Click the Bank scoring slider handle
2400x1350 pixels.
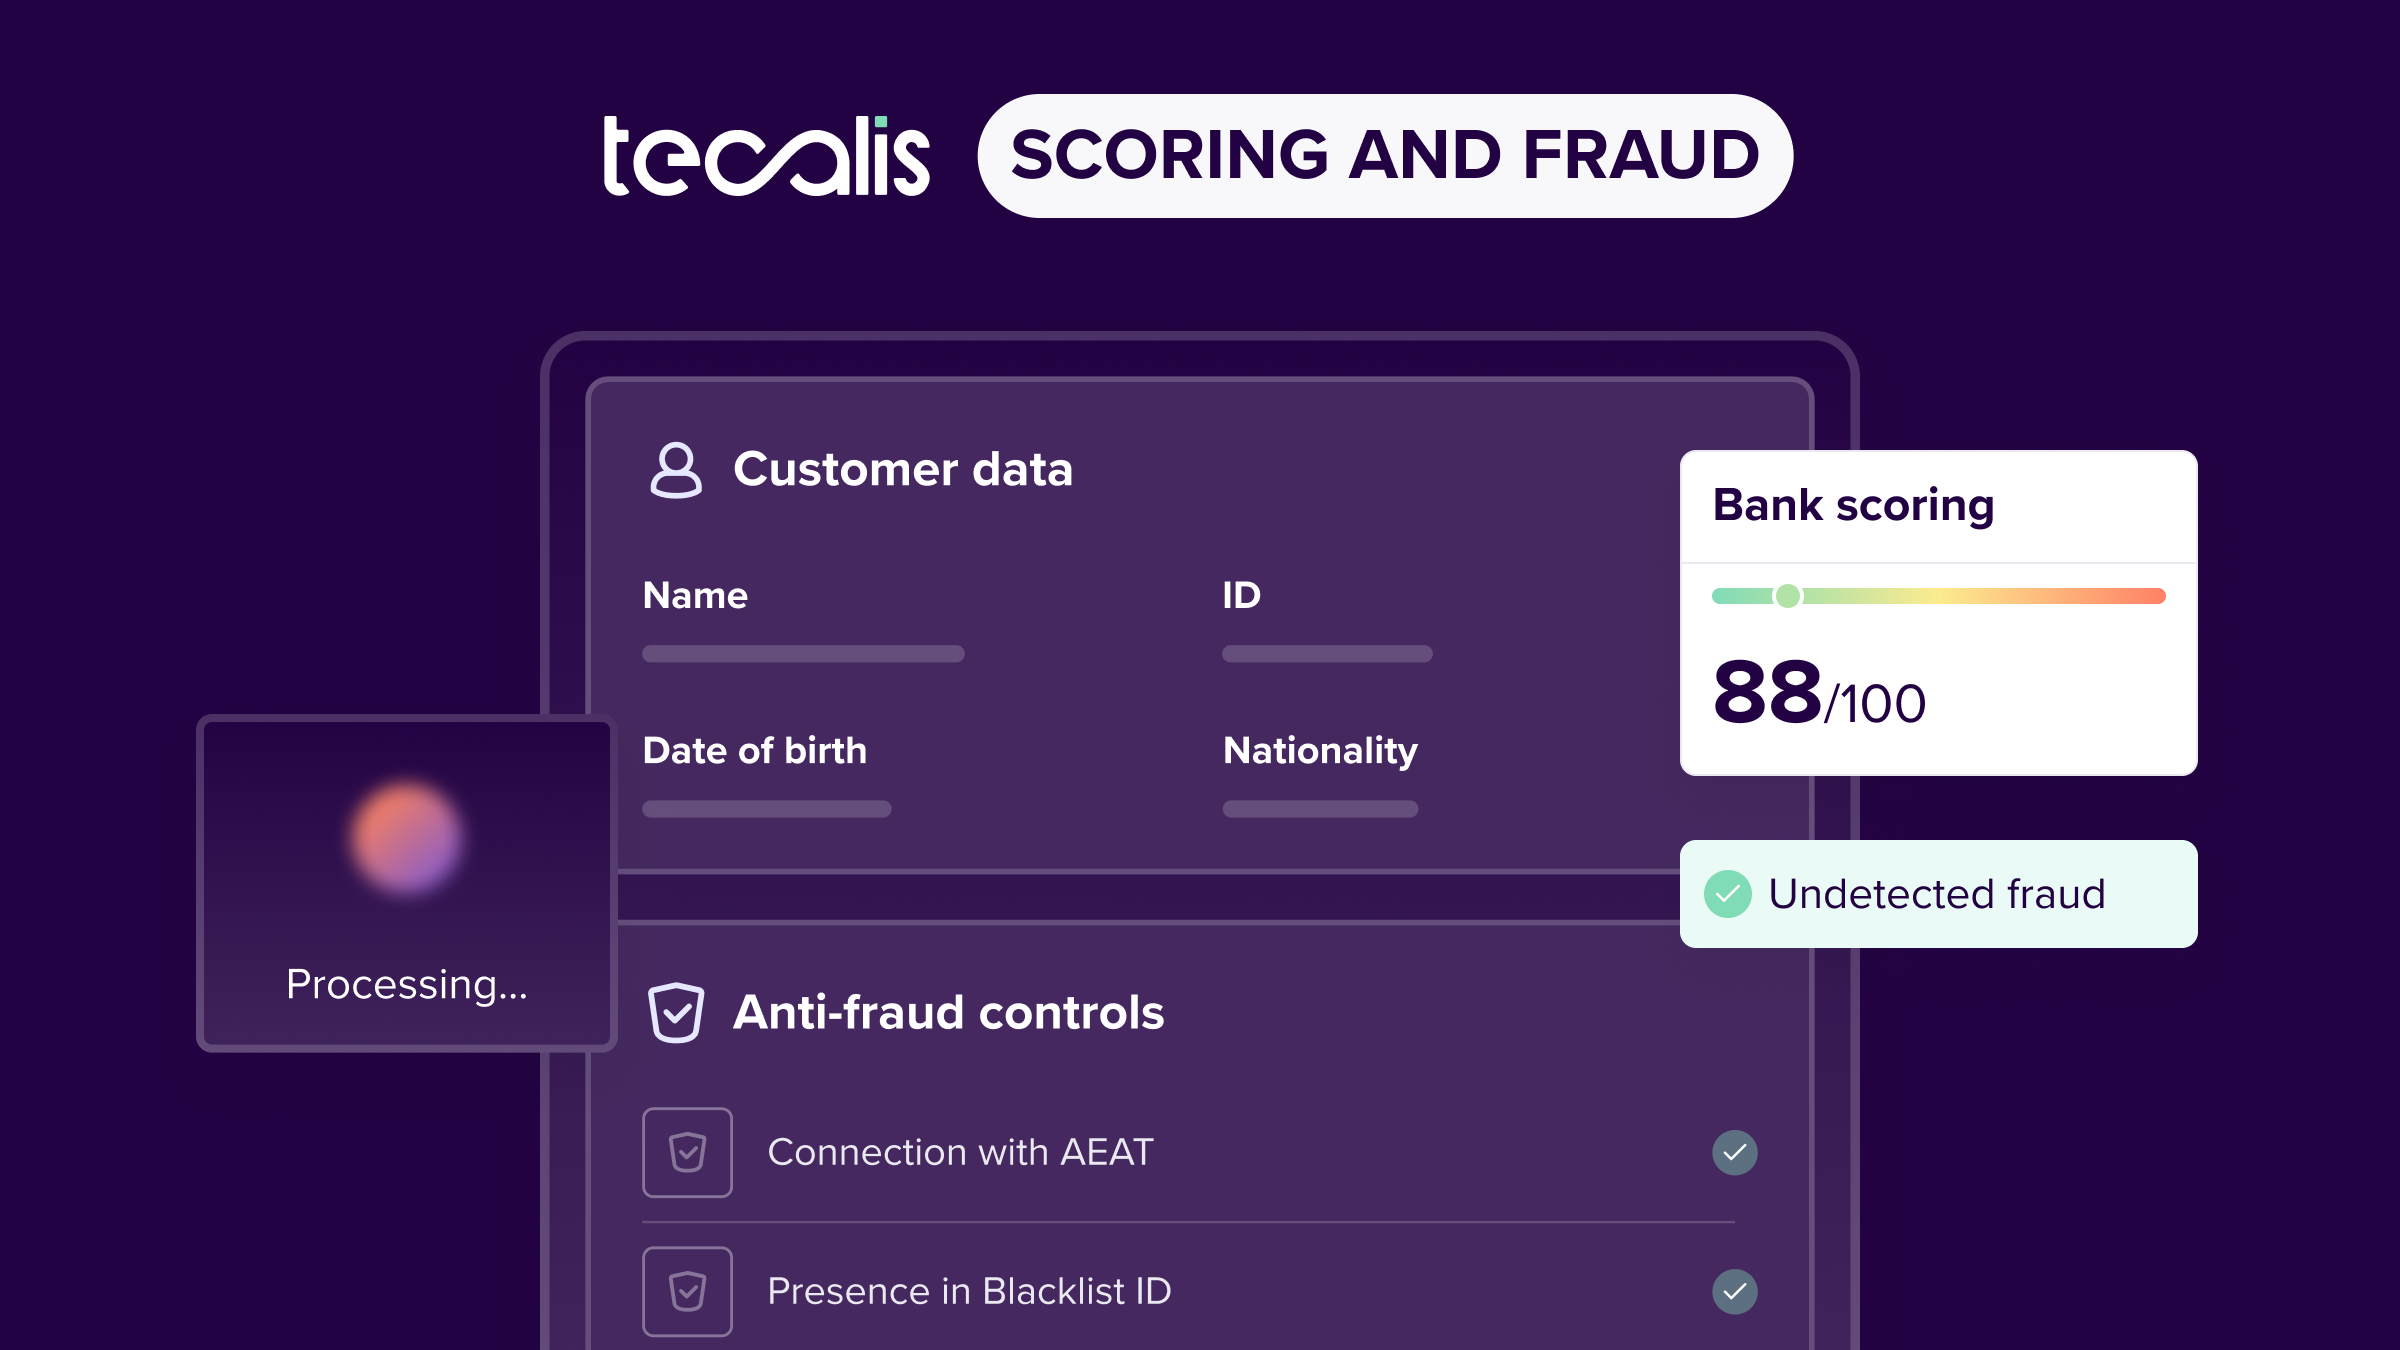point(1787,596)
